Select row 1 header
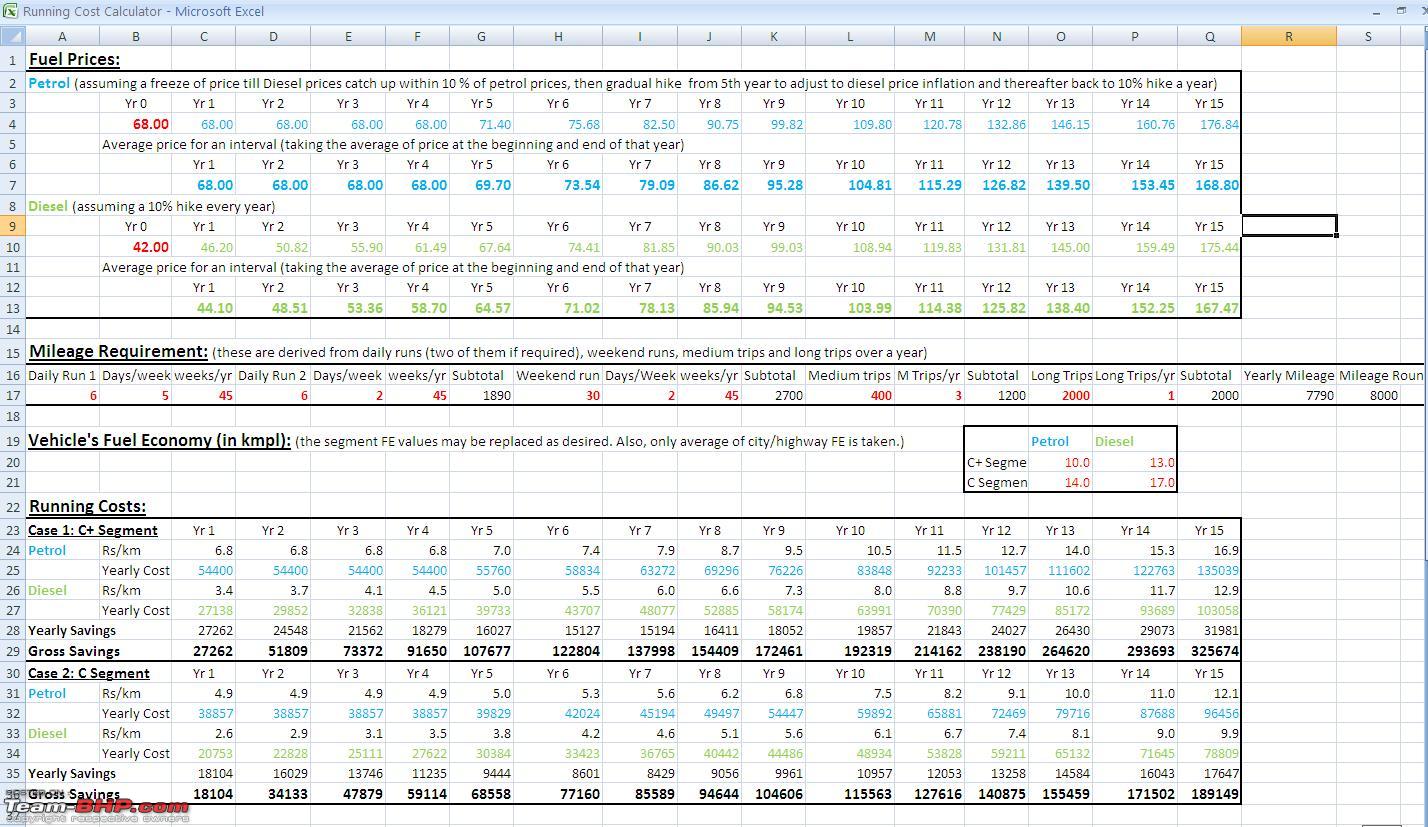Viewport: 1428px width, 827px height. pos(12,59)
